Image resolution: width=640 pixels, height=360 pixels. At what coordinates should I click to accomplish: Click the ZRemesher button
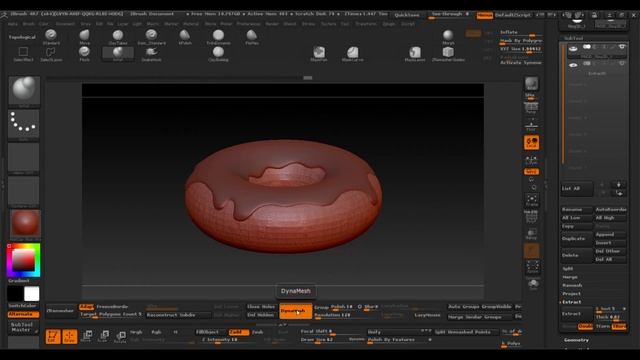pos(61,311)
